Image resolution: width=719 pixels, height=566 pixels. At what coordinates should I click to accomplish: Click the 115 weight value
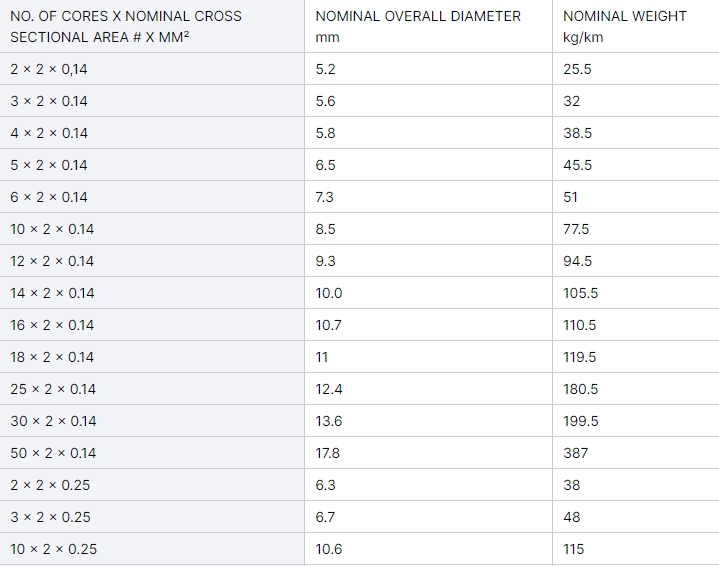click(x=574, y=549)
